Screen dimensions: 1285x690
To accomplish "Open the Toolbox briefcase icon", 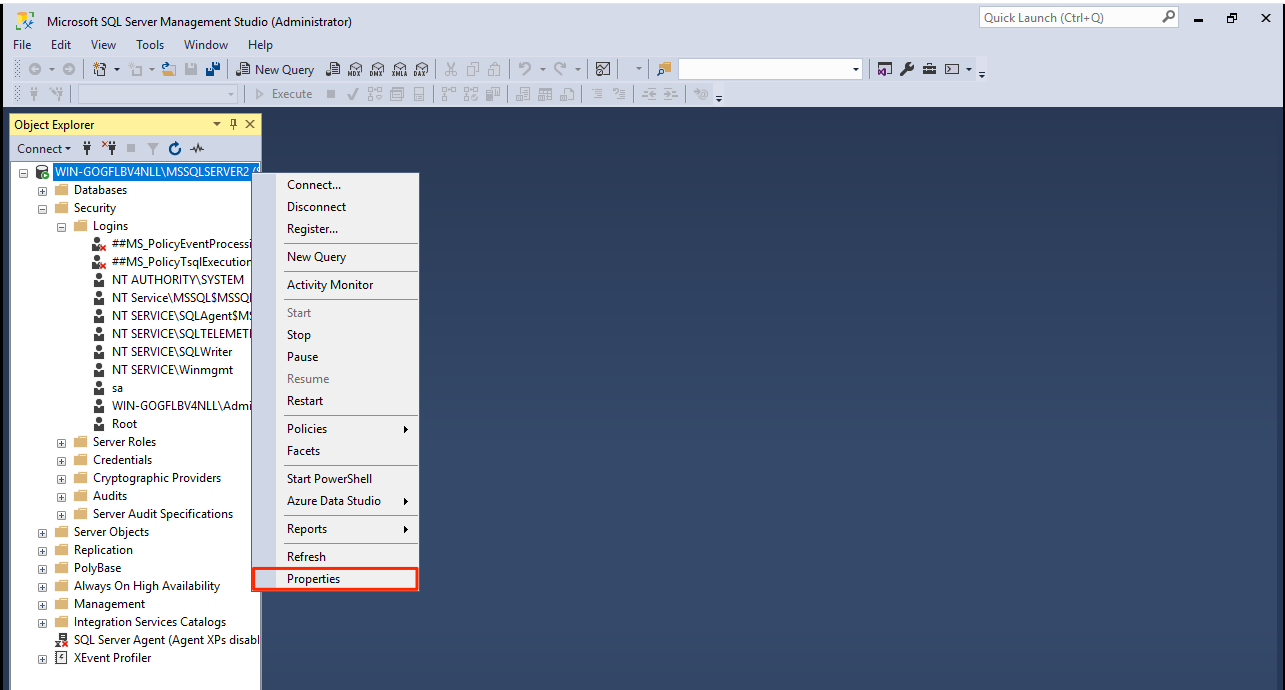I will (x=929, y=69).
